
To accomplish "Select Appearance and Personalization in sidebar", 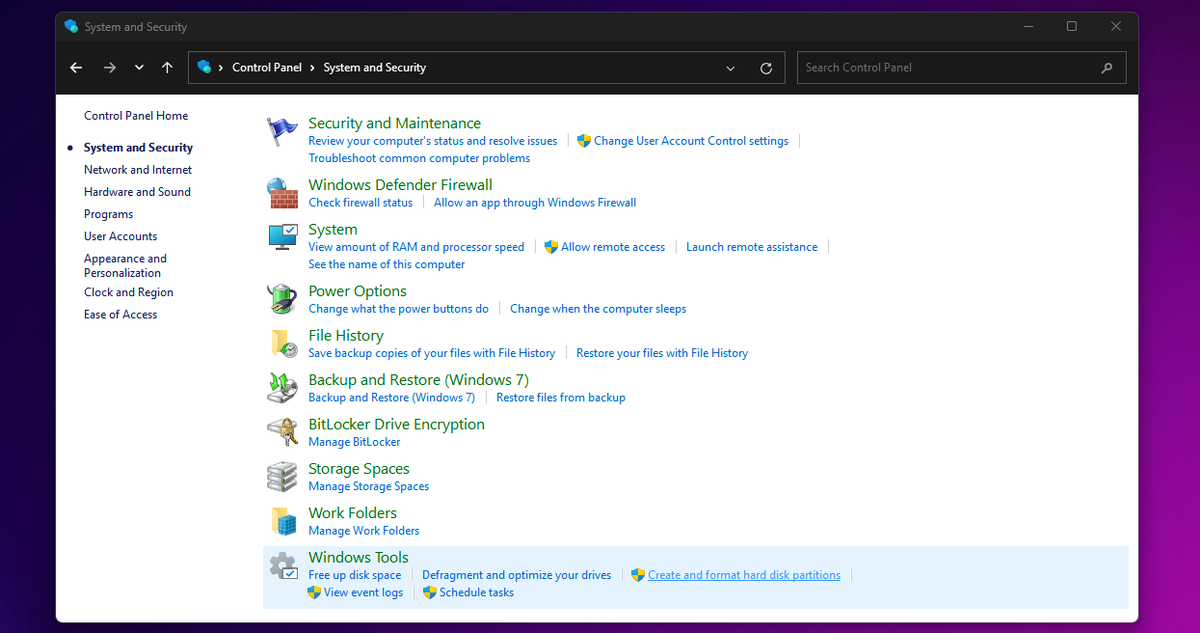I will 125,265.
